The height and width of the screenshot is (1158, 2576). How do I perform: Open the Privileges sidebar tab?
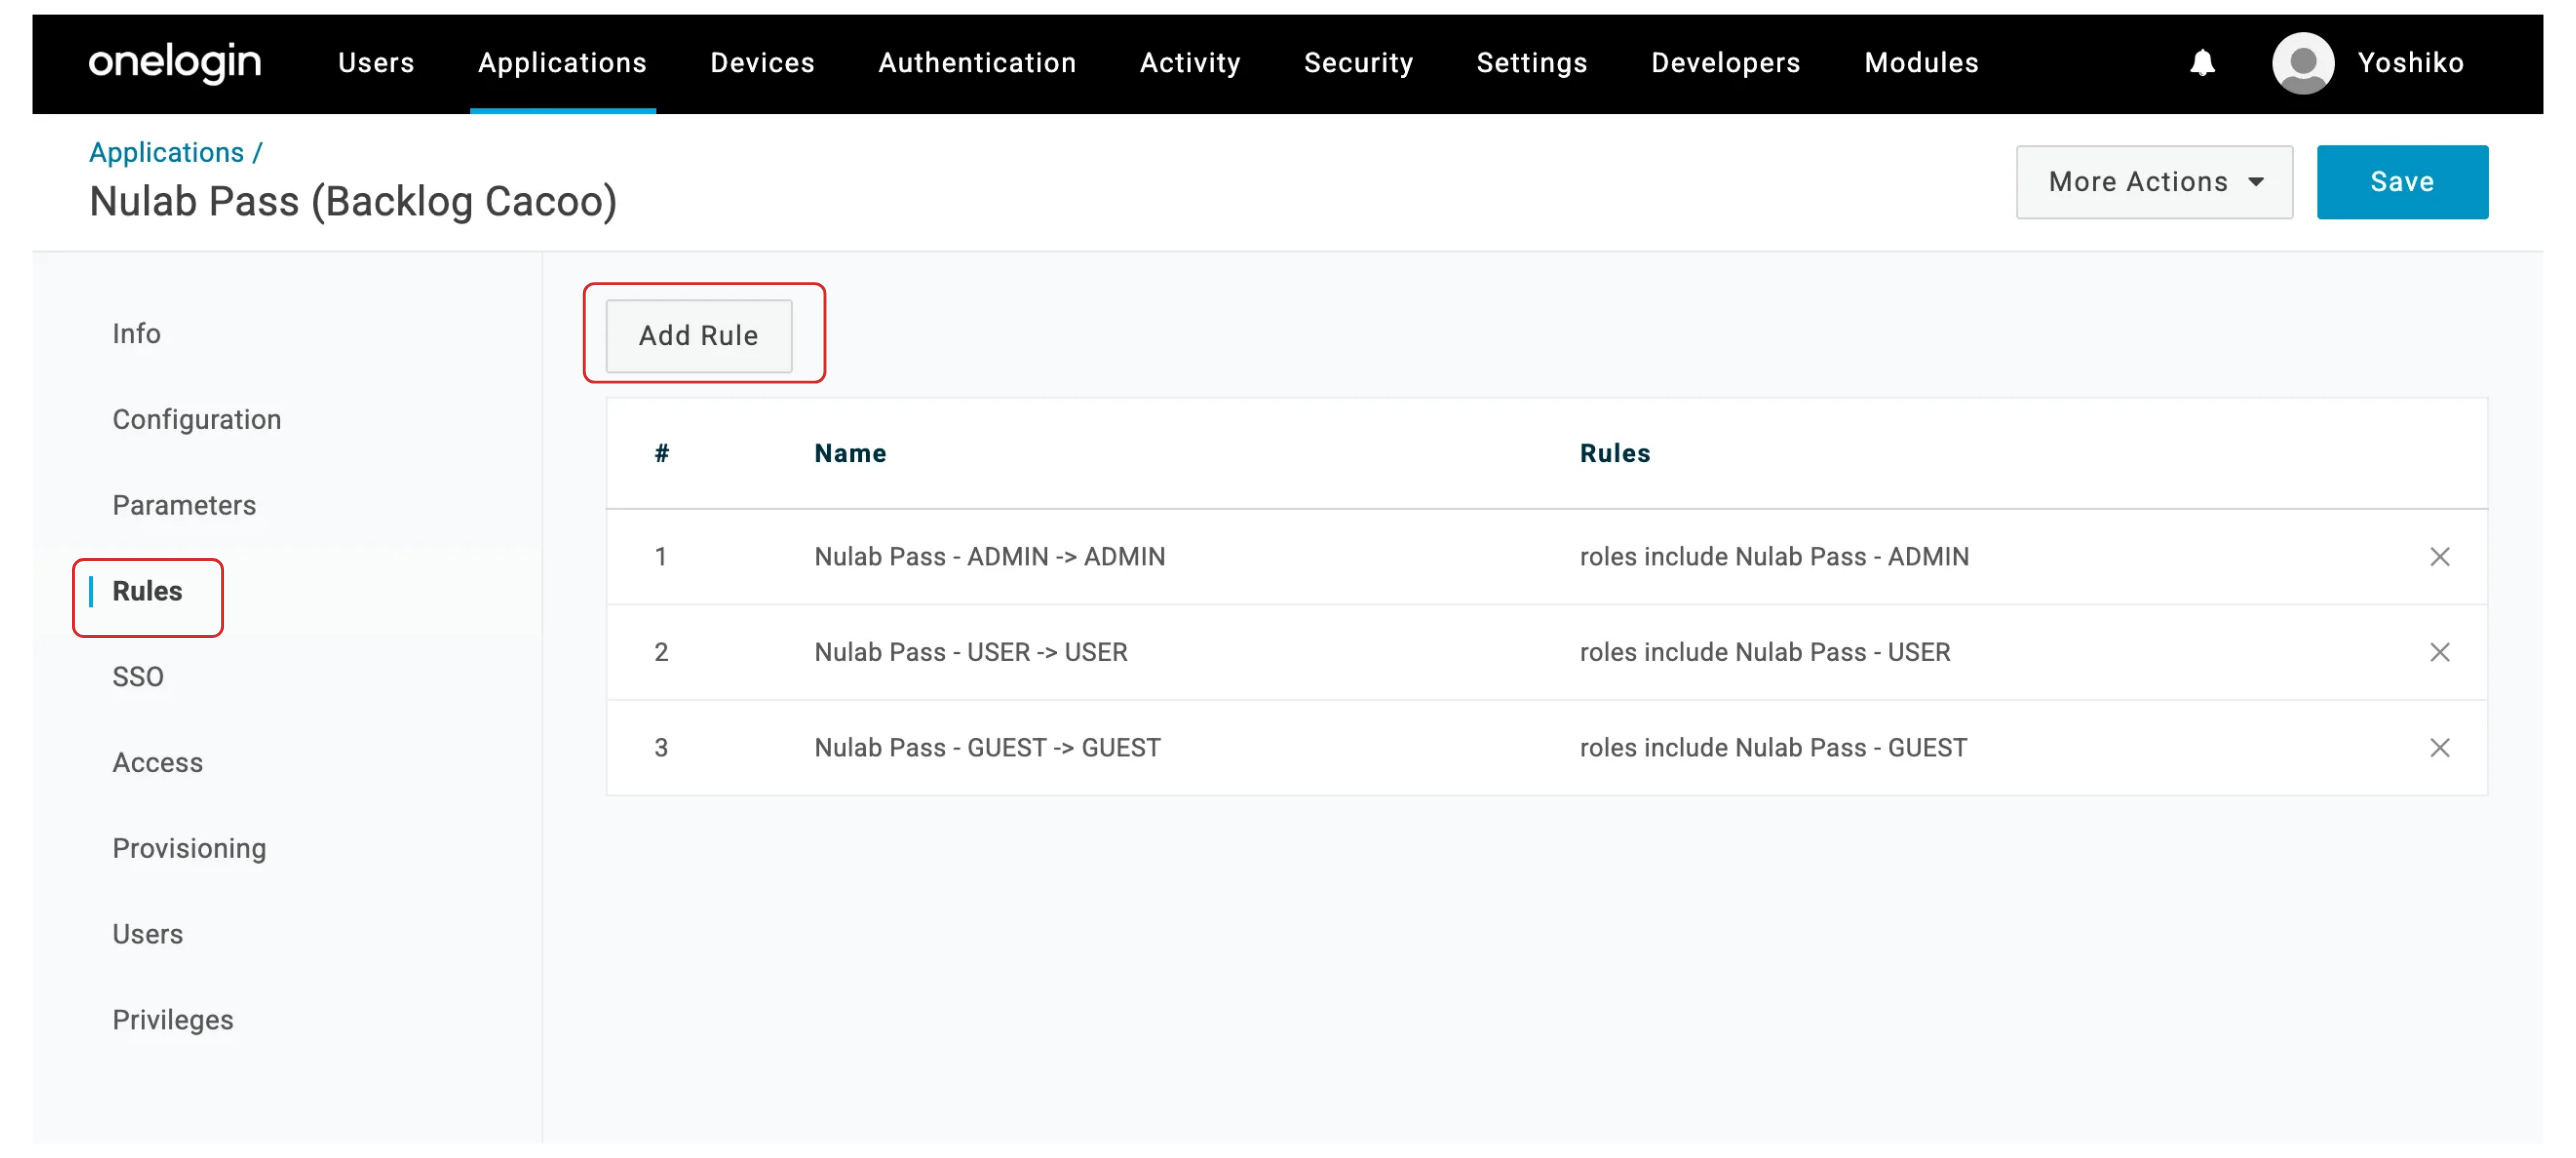172,1020
